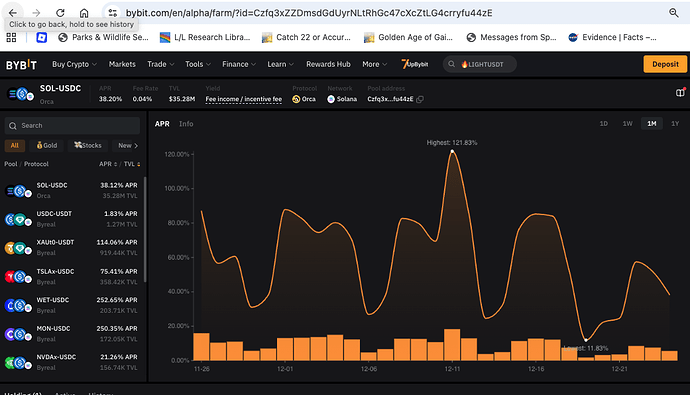This screenshot has height=395, width=690.
Task: Select the Stocks filter chip
Action: point(87,146)
